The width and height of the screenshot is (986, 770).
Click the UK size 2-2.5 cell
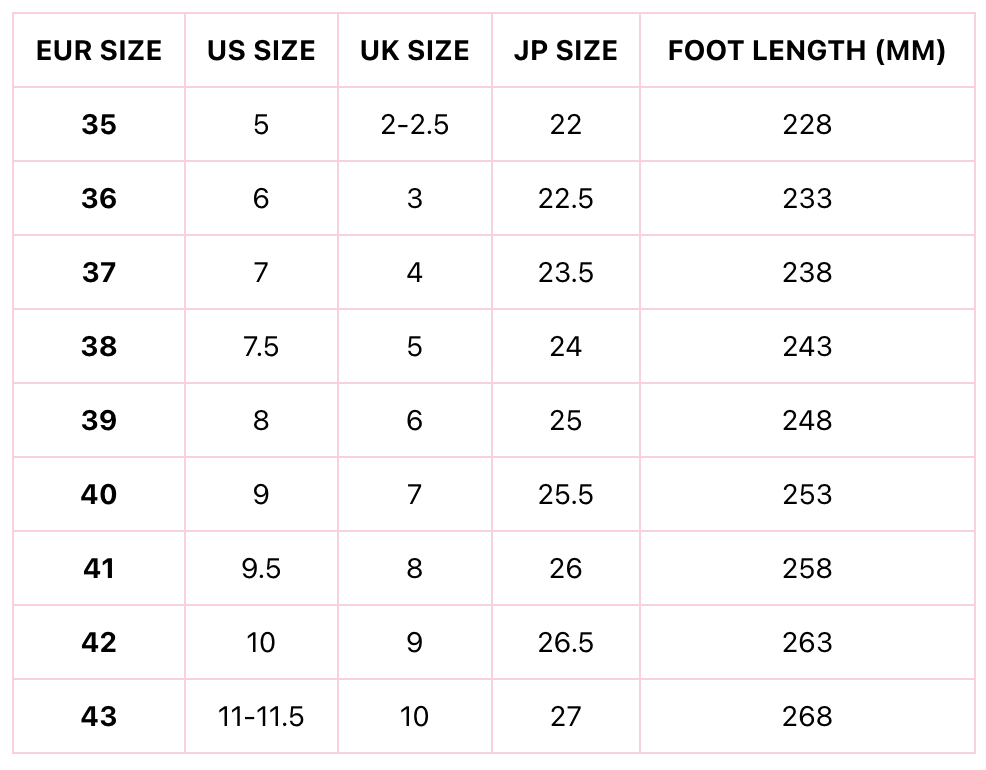click(414, 125)
